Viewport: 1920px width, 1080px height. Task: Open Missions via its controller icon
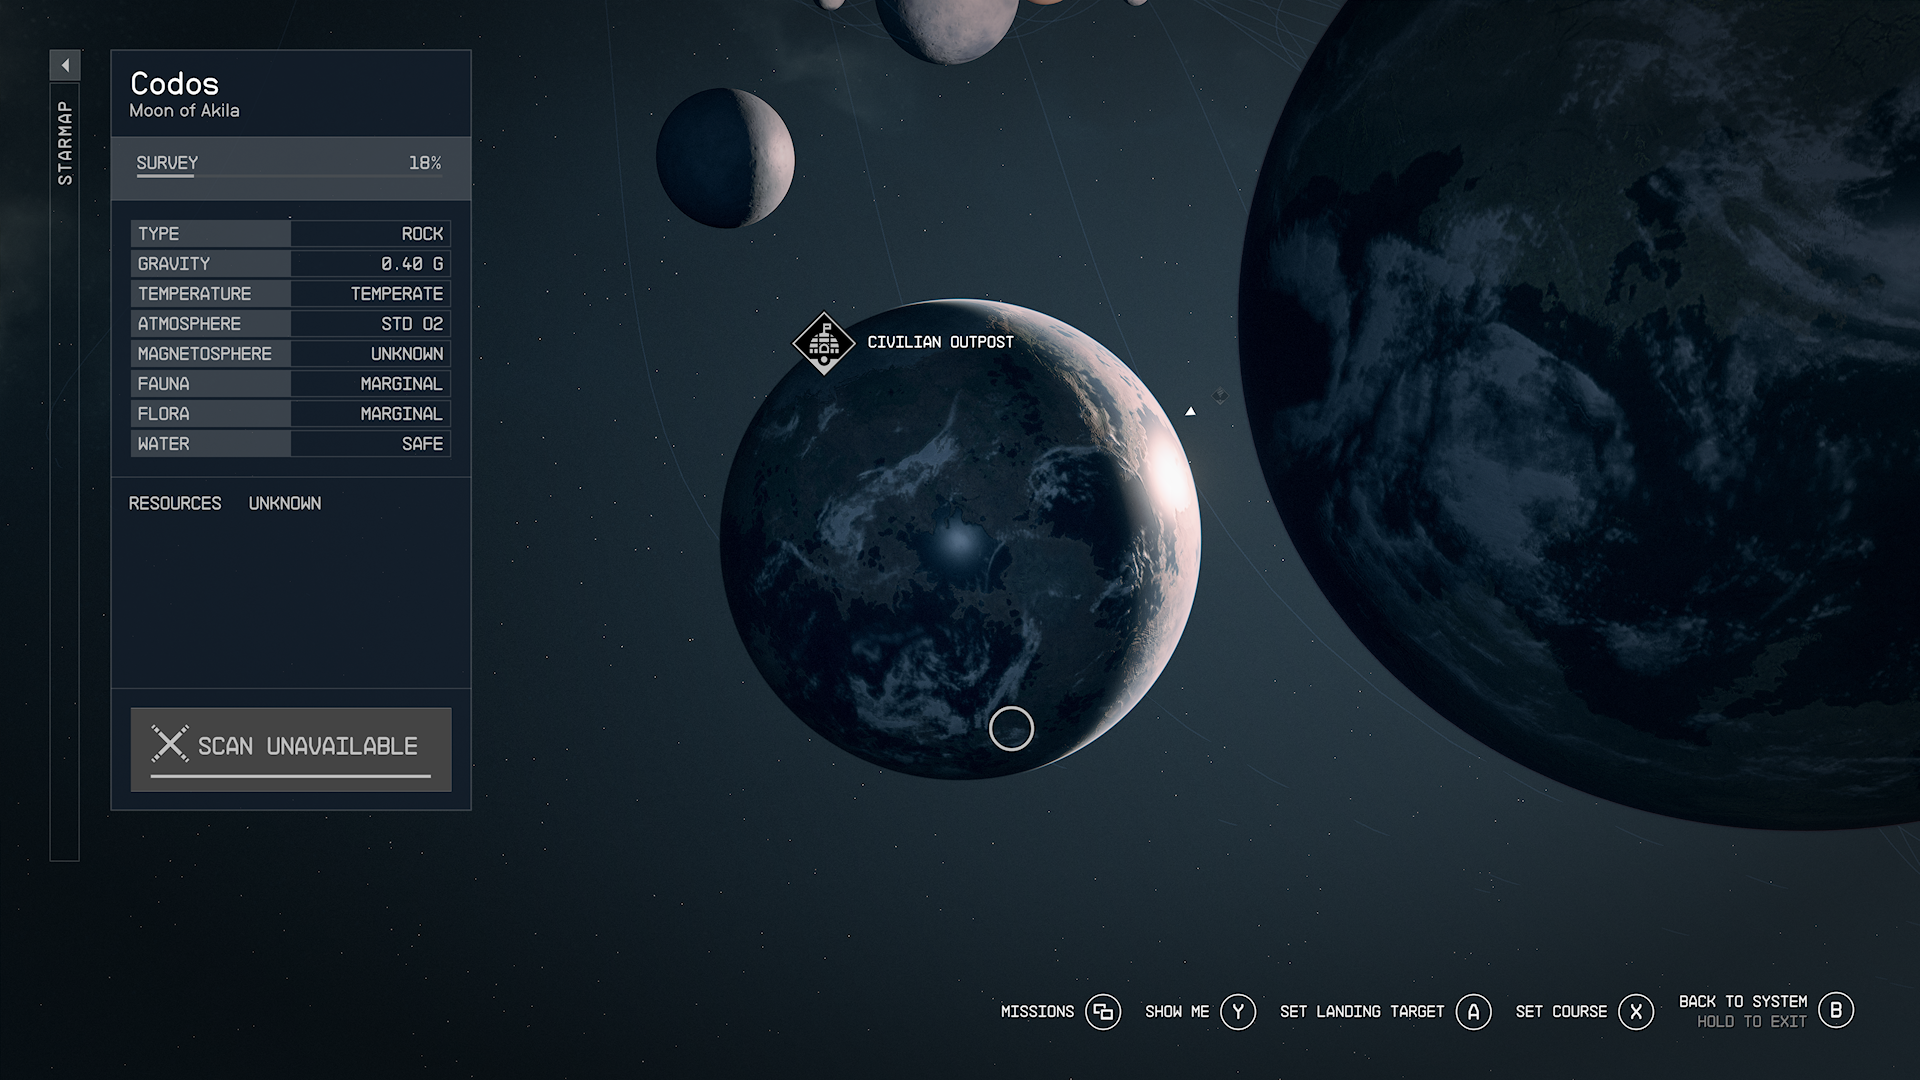click(1103, 1012)
